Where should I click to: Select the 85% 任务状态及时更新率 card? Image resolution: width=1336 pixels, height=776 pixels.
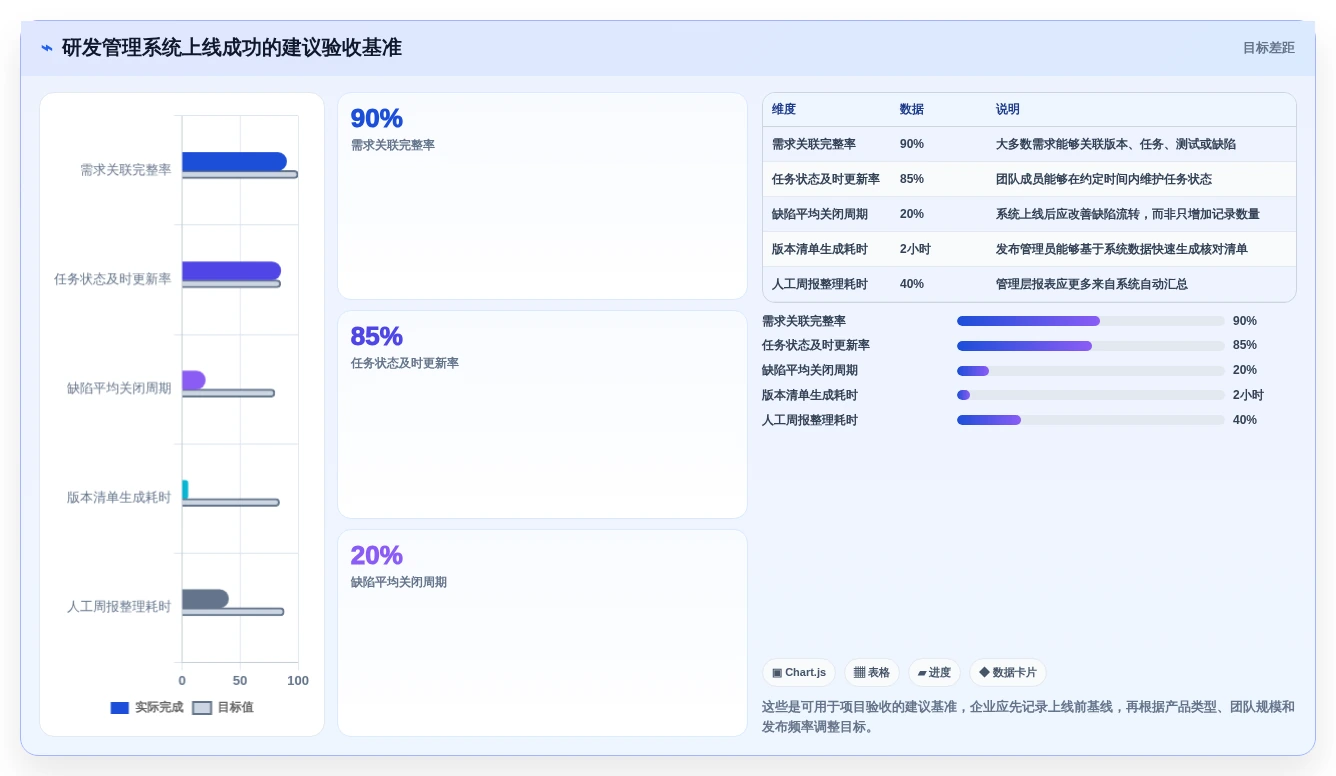(x=542, y=414)
